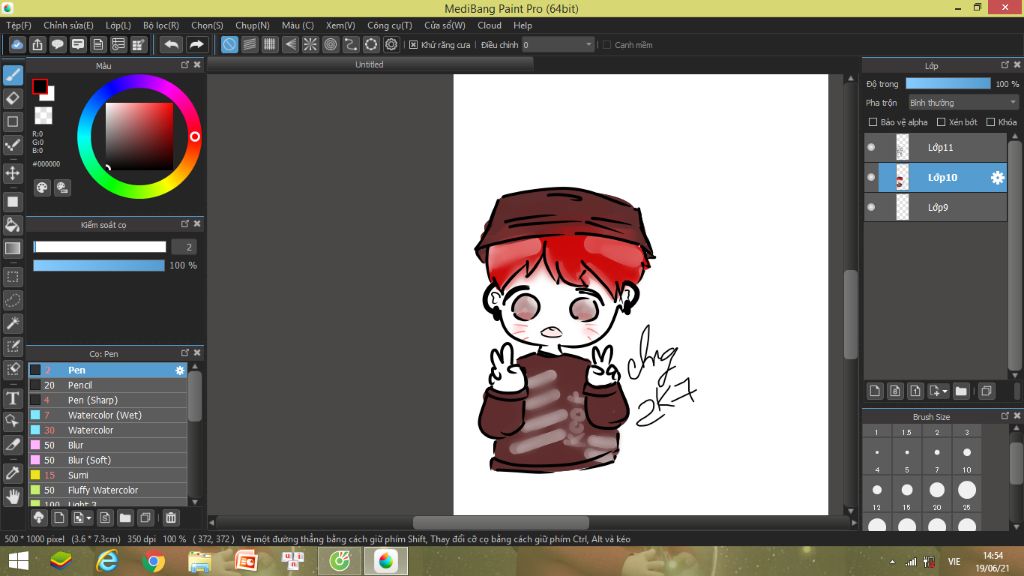Hide layer Lớp9

pos(871,208)
